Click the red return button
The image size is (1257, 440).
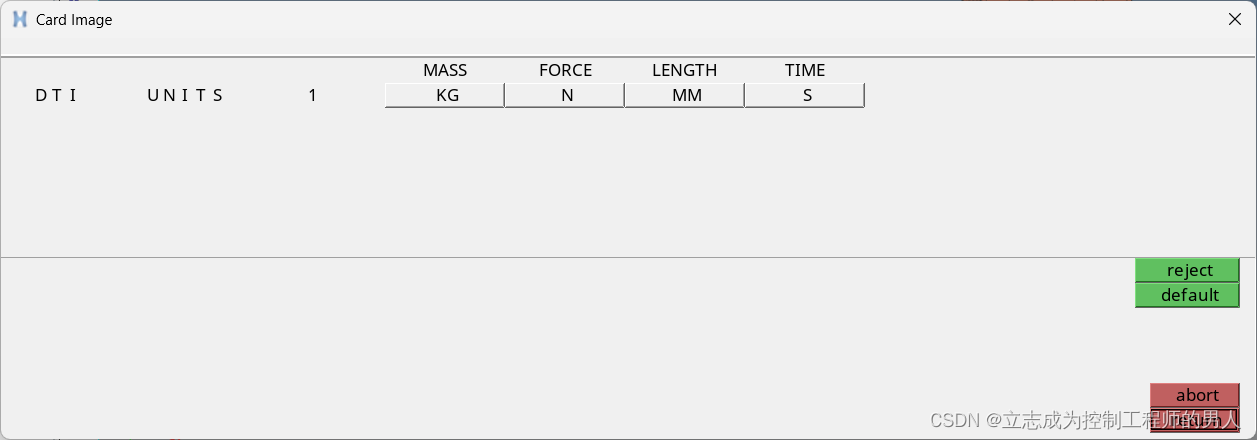[x=1196, y=420]
